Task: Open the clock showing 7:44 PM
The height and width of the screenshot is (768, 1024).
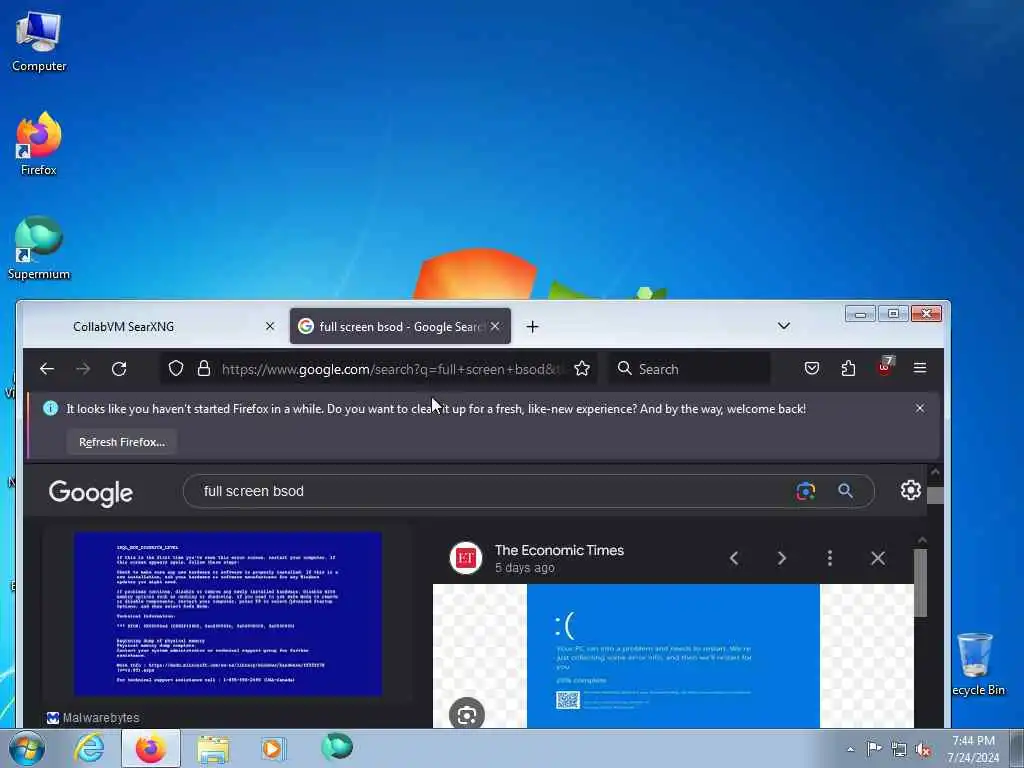Action: (973, 749)
